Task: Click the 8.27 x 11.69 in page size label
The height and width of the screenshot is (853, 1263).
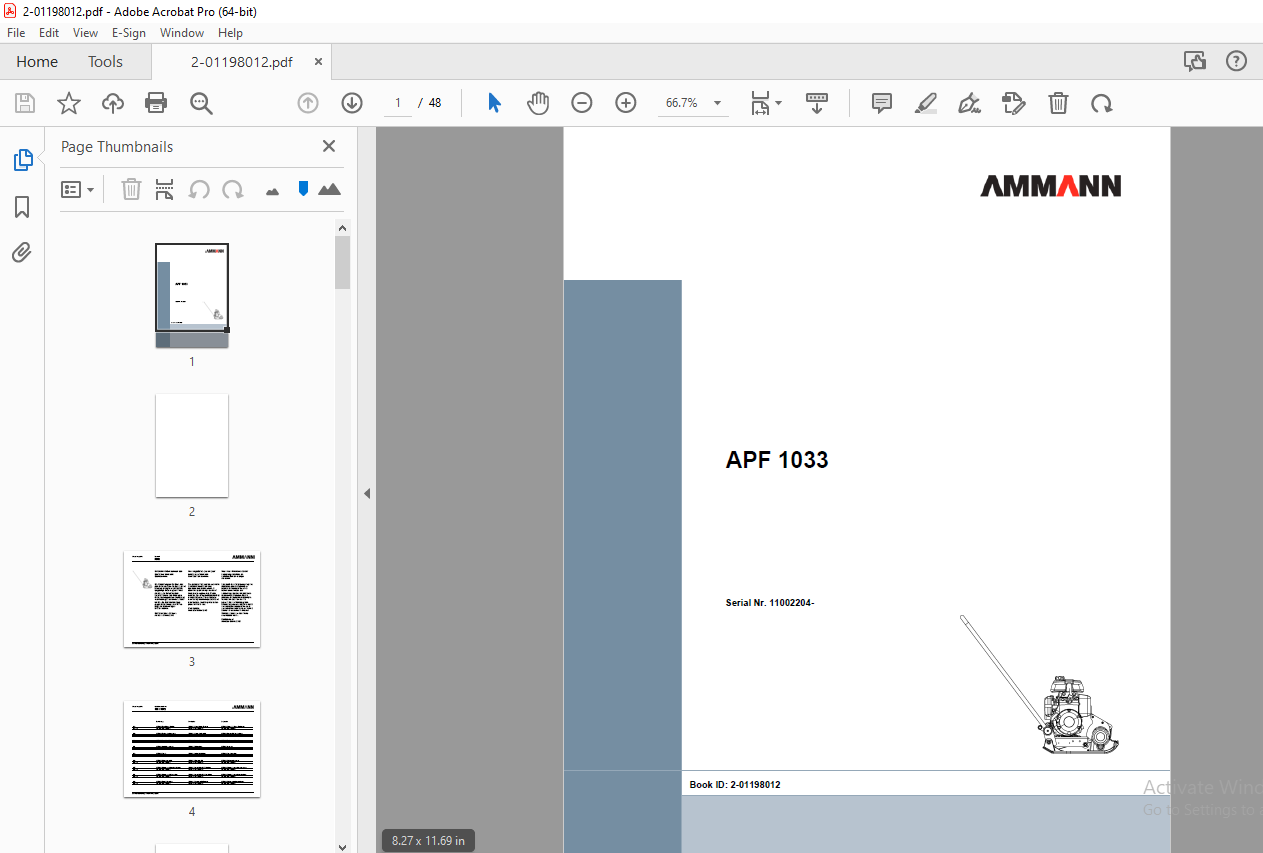Action: pyautogui.click(x=428, y=841)
